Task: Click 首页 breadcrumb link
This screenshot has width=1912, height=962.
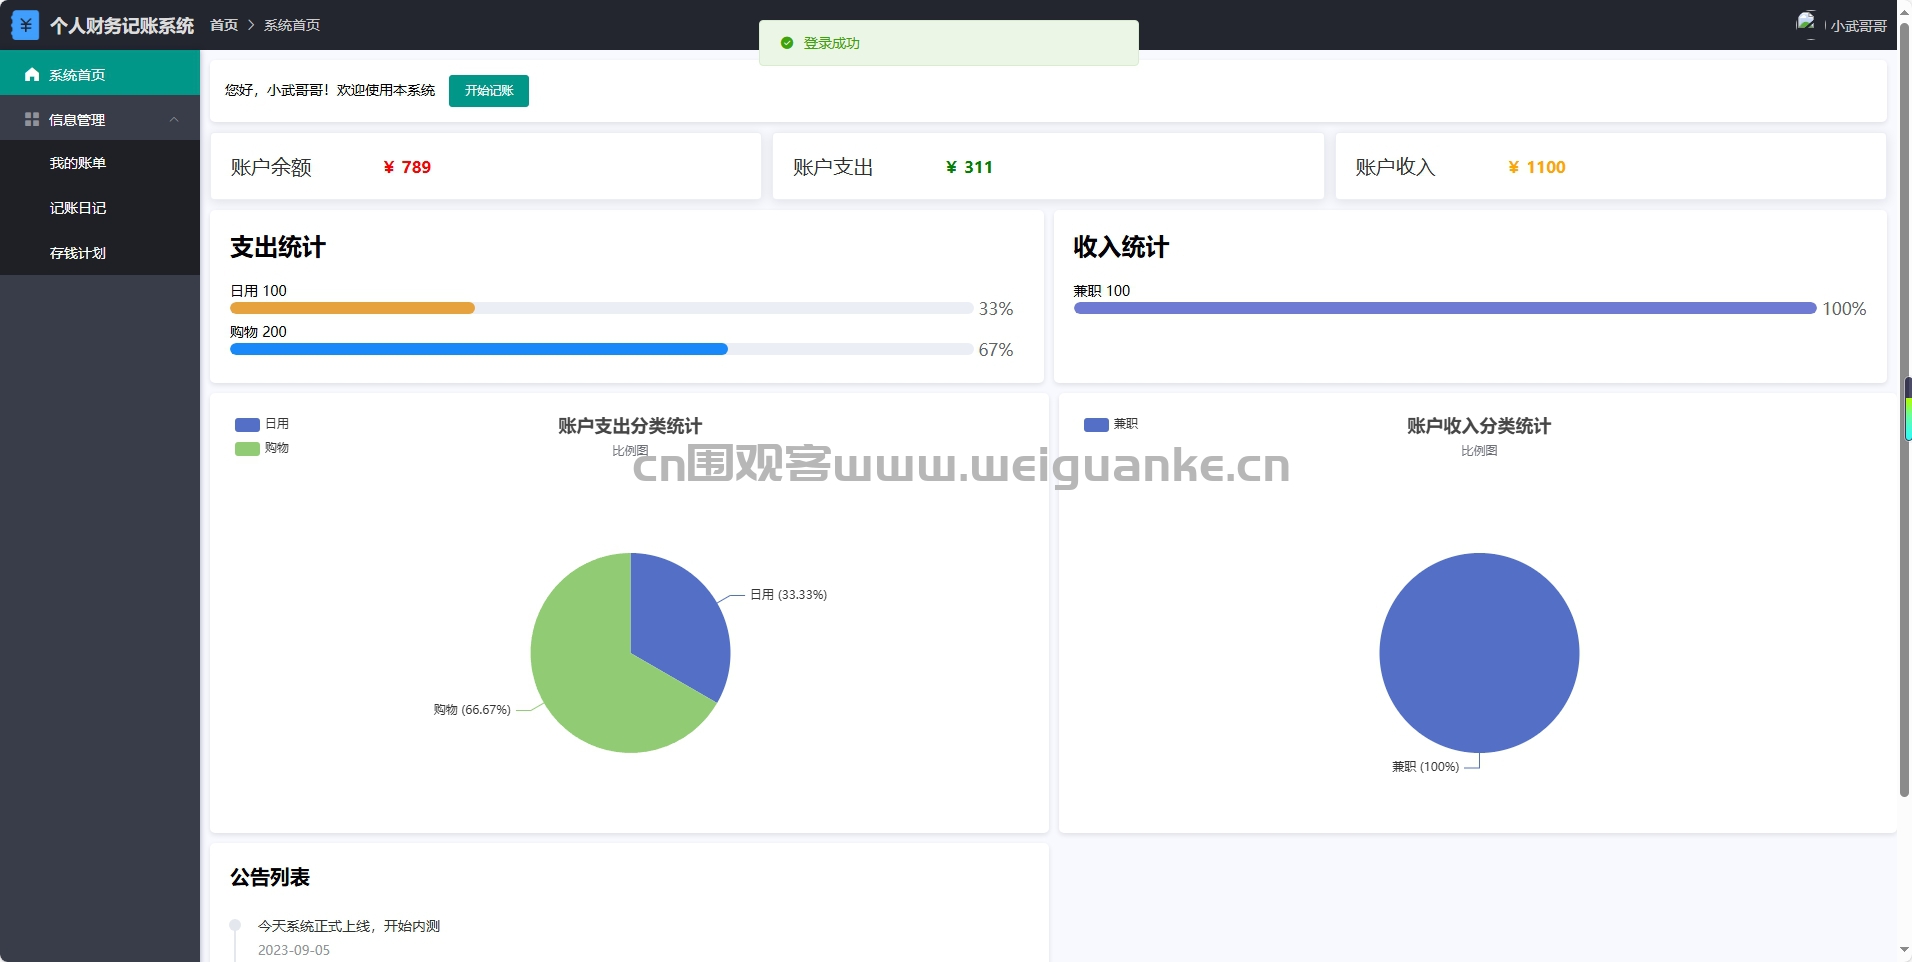Action: pos(224,25)
